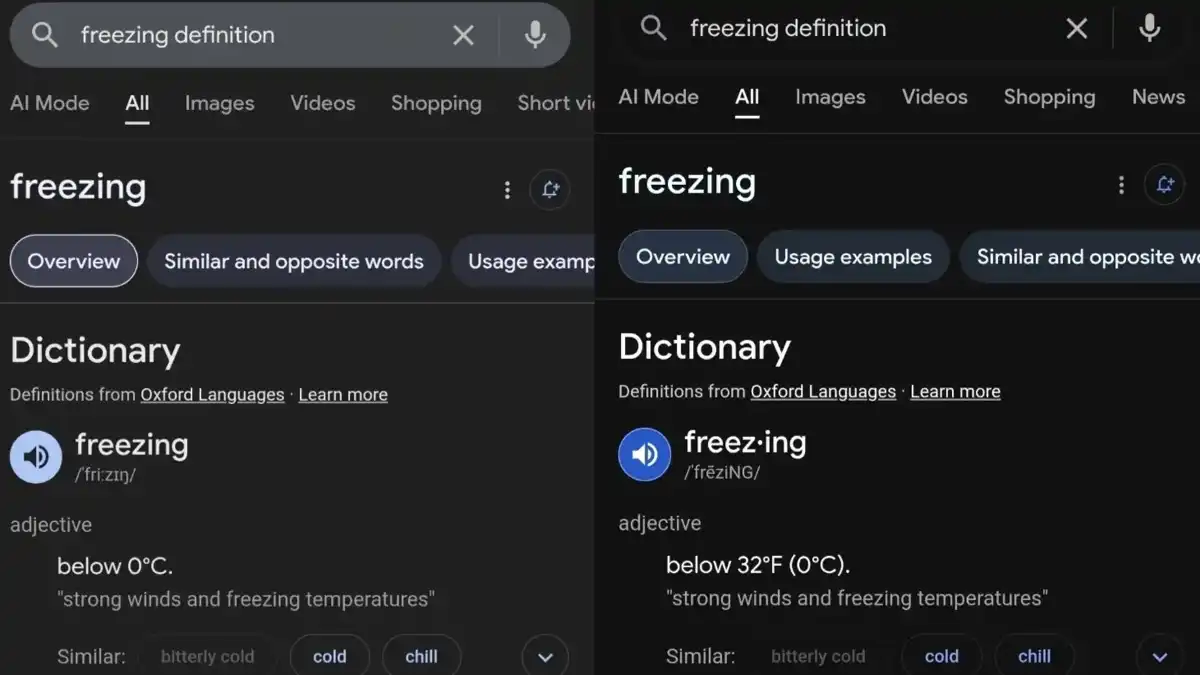Viewport: 1200px width, 675px height.
Task: Click the voice search microphone in right panel
Action: pos(1149,28)
